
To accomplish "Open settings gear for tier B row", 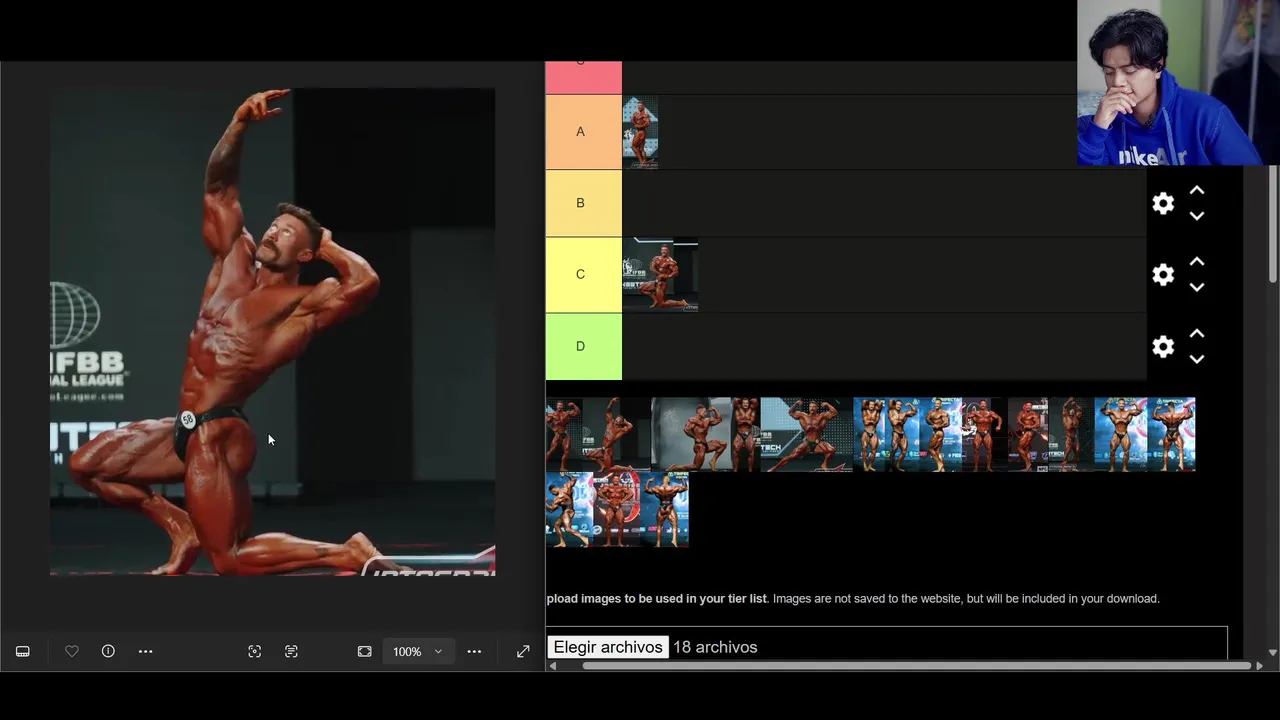I will tap(1163, 203).
